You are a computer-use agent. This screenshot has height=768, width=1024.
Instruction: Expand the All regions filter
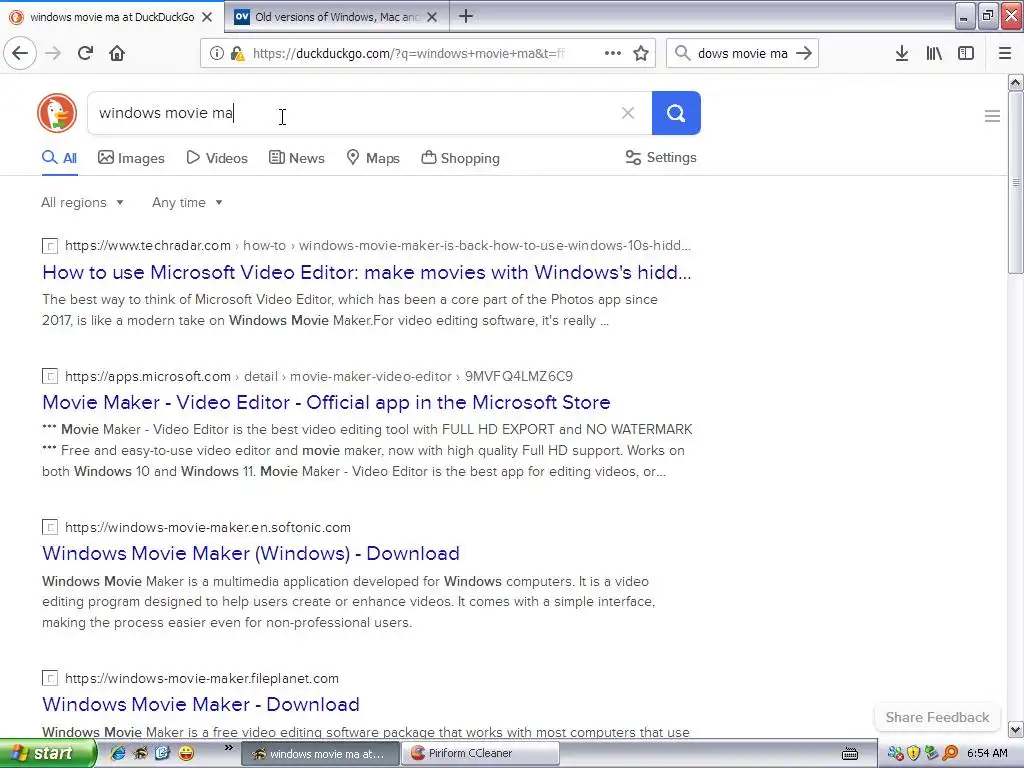[x=82, y=202]
